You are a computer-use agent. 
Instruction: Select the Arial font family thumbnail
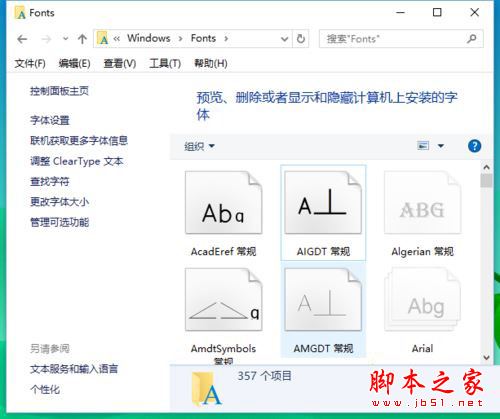pyautogui.click(x=422, y=299)
